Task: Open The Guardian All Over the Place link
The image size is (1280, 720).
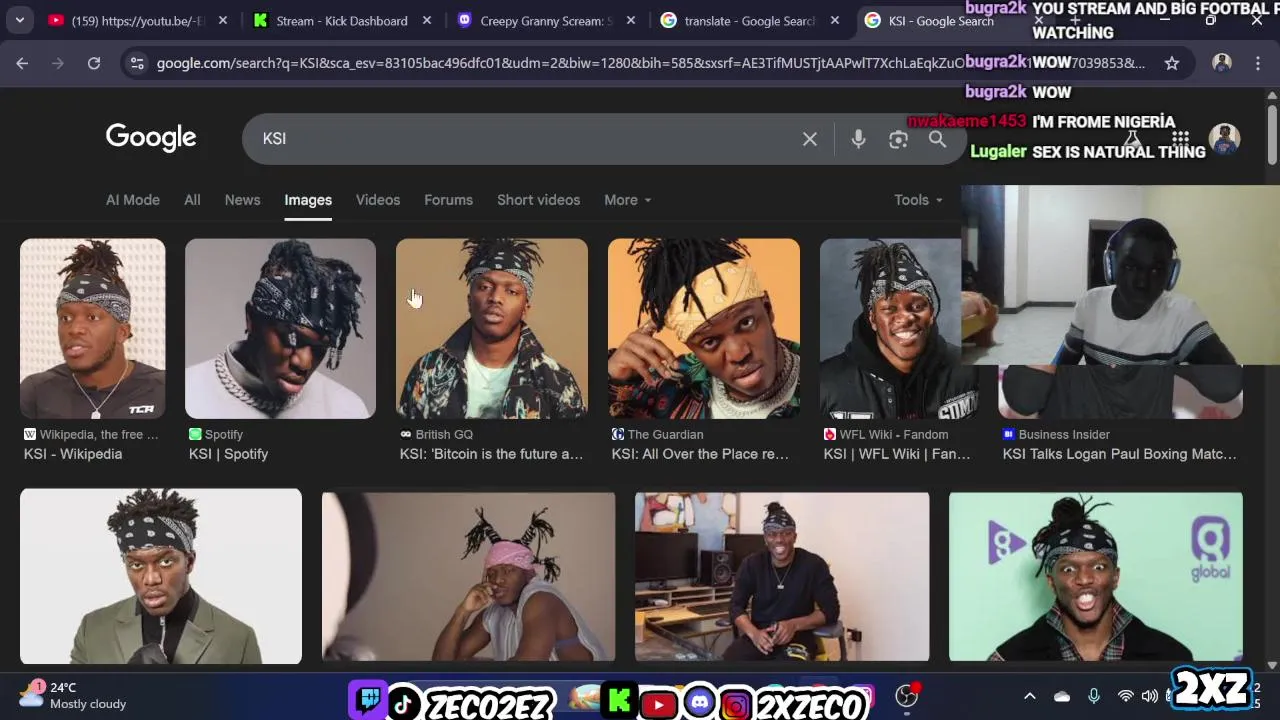Action: [700, 454]
